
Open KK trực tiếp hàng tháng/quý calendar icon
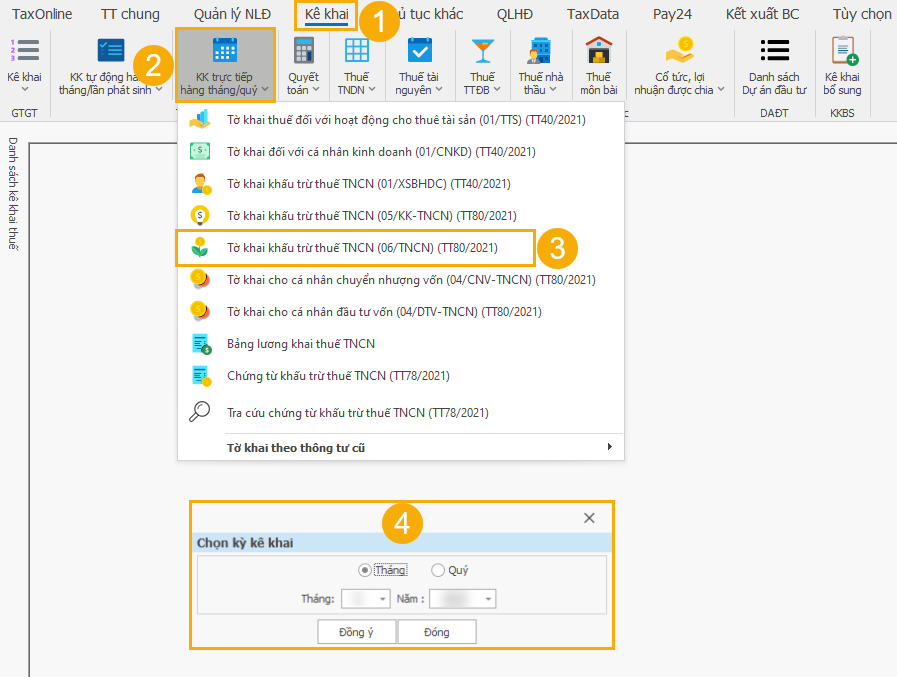click(x=225, y=50)
